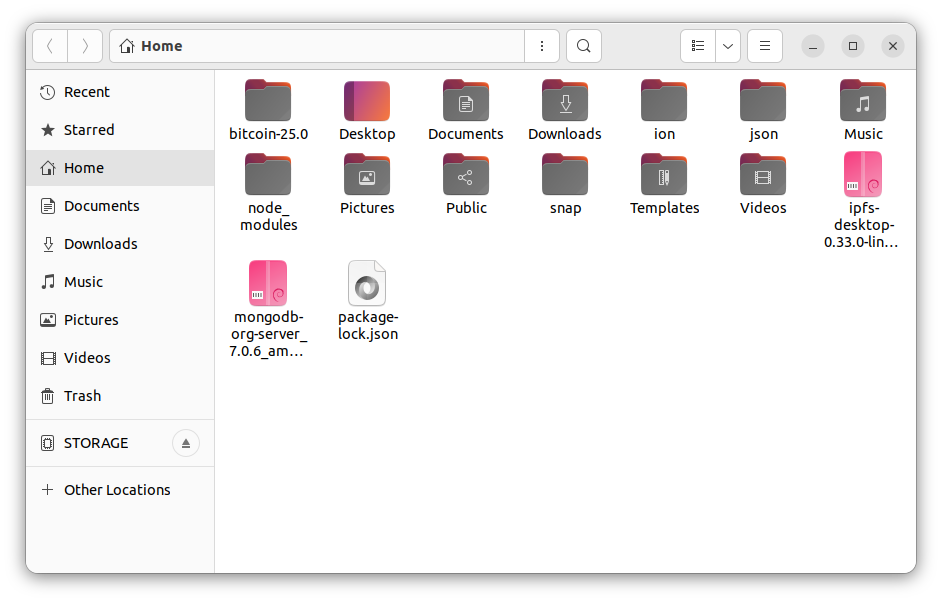Viewport: 942px width, 602px height.
Task: Open Trash in the sidebar
Action: pyautogui.click(x=120, y=396)
